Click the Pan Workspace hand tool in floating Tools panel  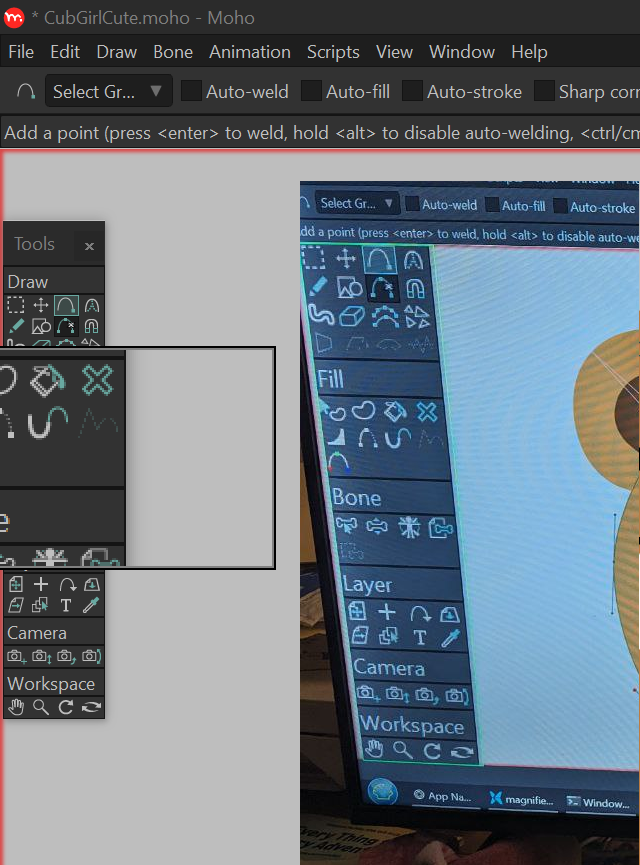click(x=16, y=707)
